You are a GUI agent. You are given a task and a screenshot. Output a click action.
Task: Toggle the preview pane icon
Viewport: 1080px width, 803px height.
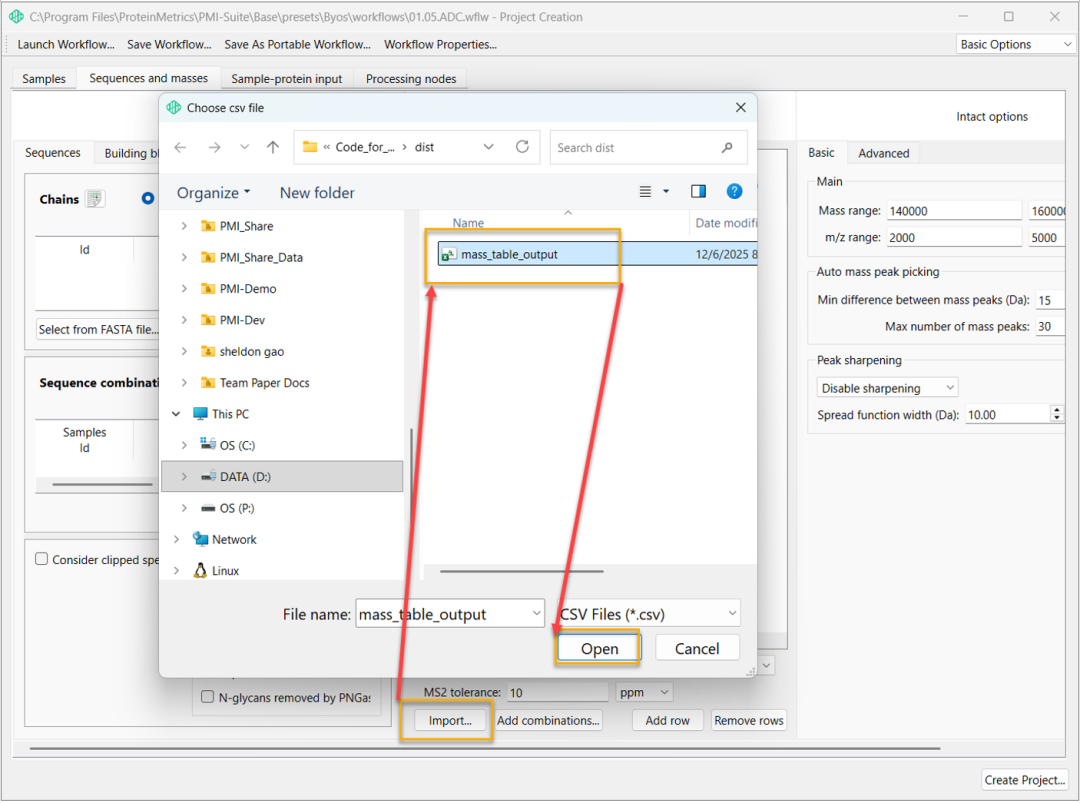click(x=698, y=192)
